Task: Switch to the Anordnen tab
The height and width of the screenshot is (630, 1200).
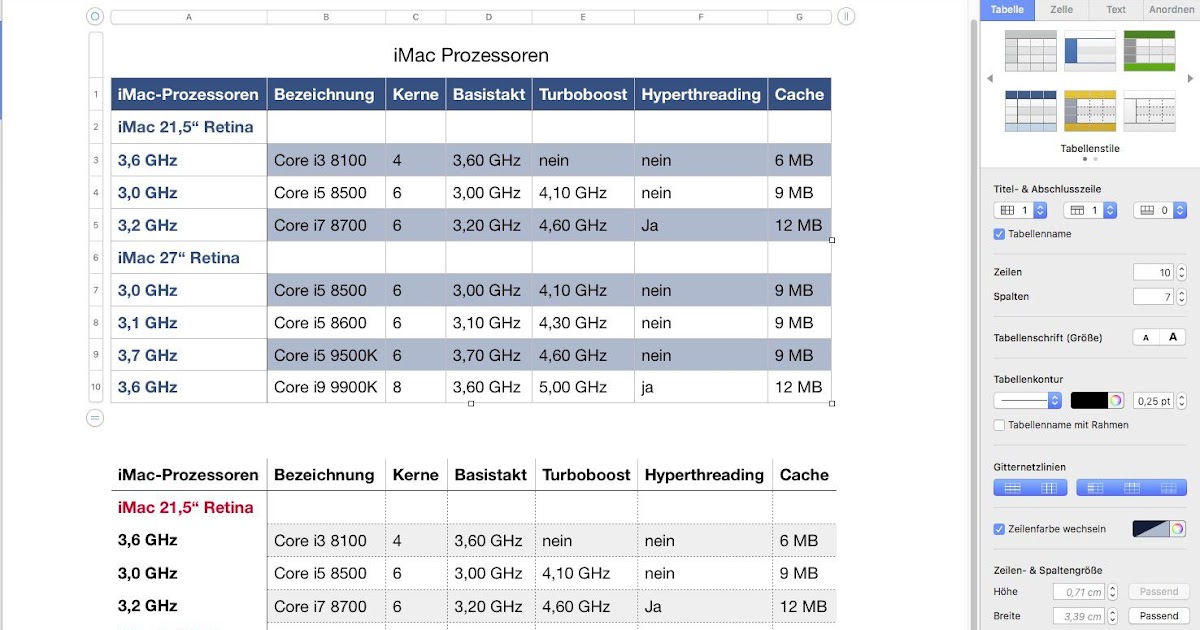Action: coord(1171,9)
